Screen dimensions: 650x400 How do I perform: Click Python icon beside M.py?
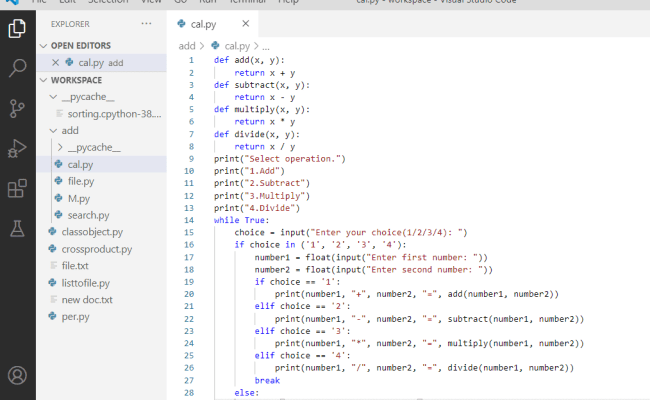click(x=58, y=198)
